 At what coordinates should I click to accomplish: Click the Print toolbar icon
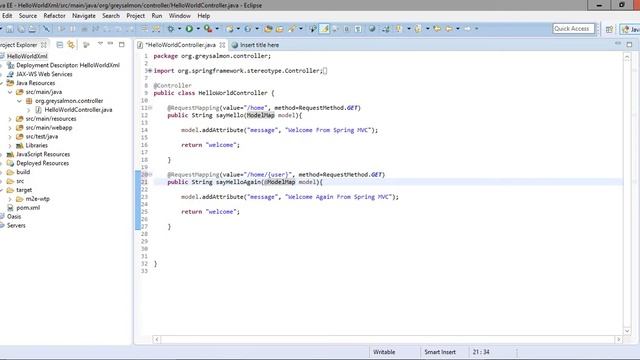tap(32, 29)
